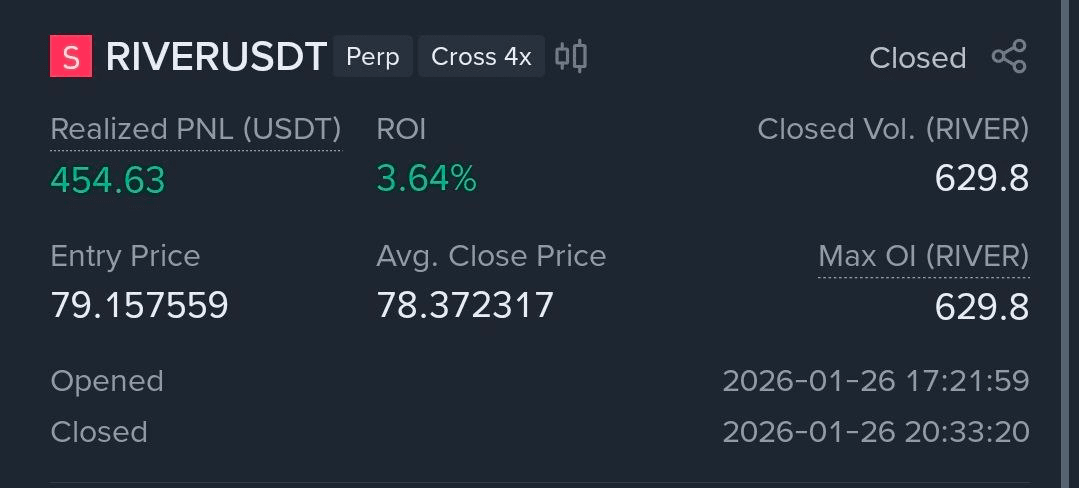1079x488 pixels.
Task: Click the ROI label
Action: coord(401,129)
